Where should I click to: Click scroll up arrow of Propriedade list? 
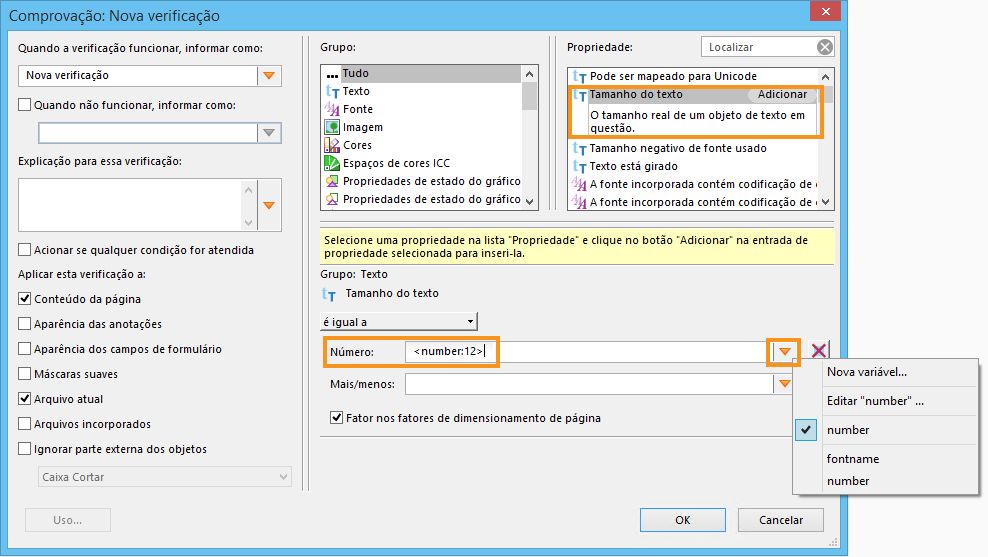pyautogui.click(x=825, y=77)
